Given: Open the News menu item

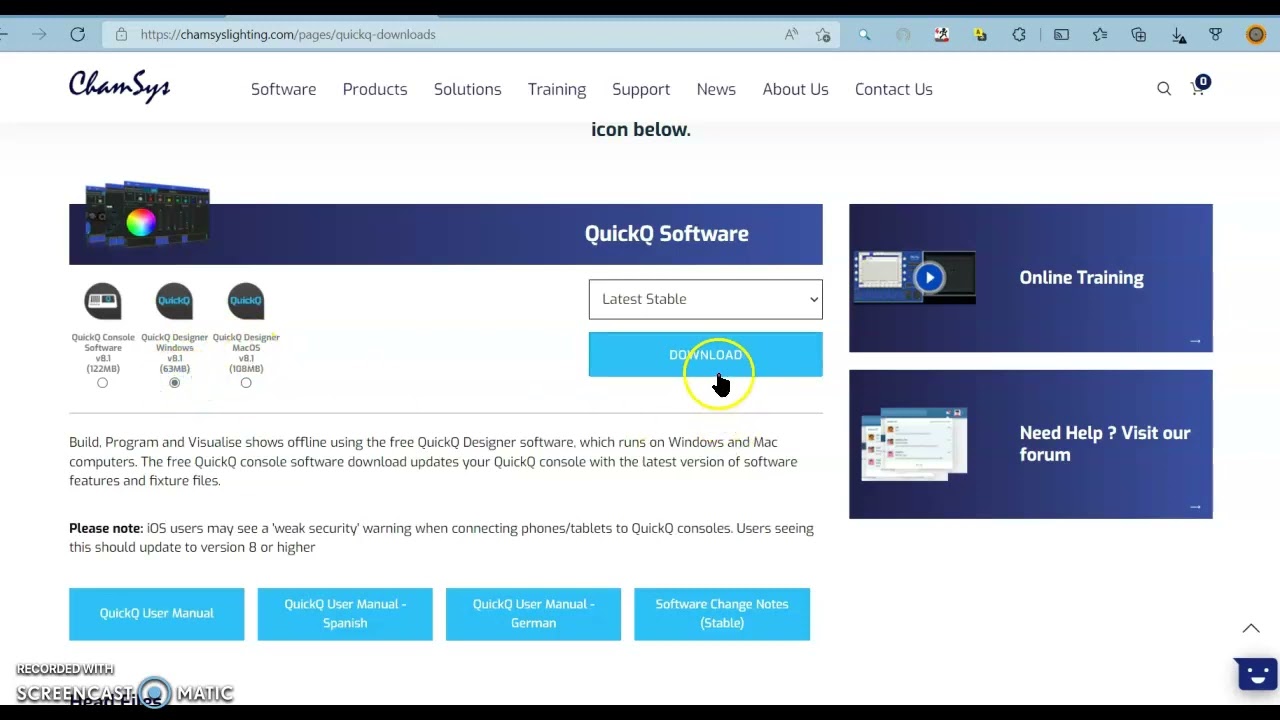Looking at the screenshot, I should pos(716,89).
